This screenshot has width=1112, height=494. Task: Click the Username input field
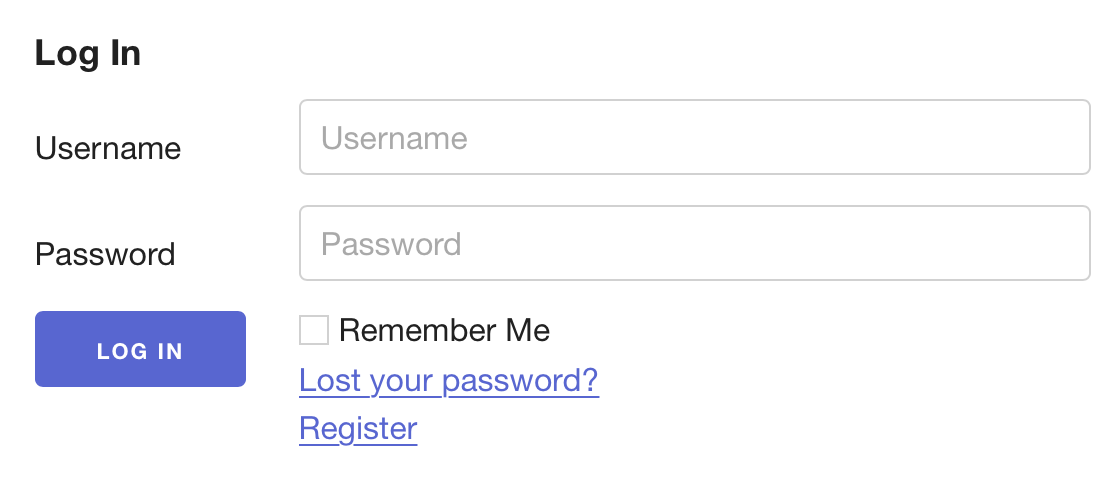point(694,137)
